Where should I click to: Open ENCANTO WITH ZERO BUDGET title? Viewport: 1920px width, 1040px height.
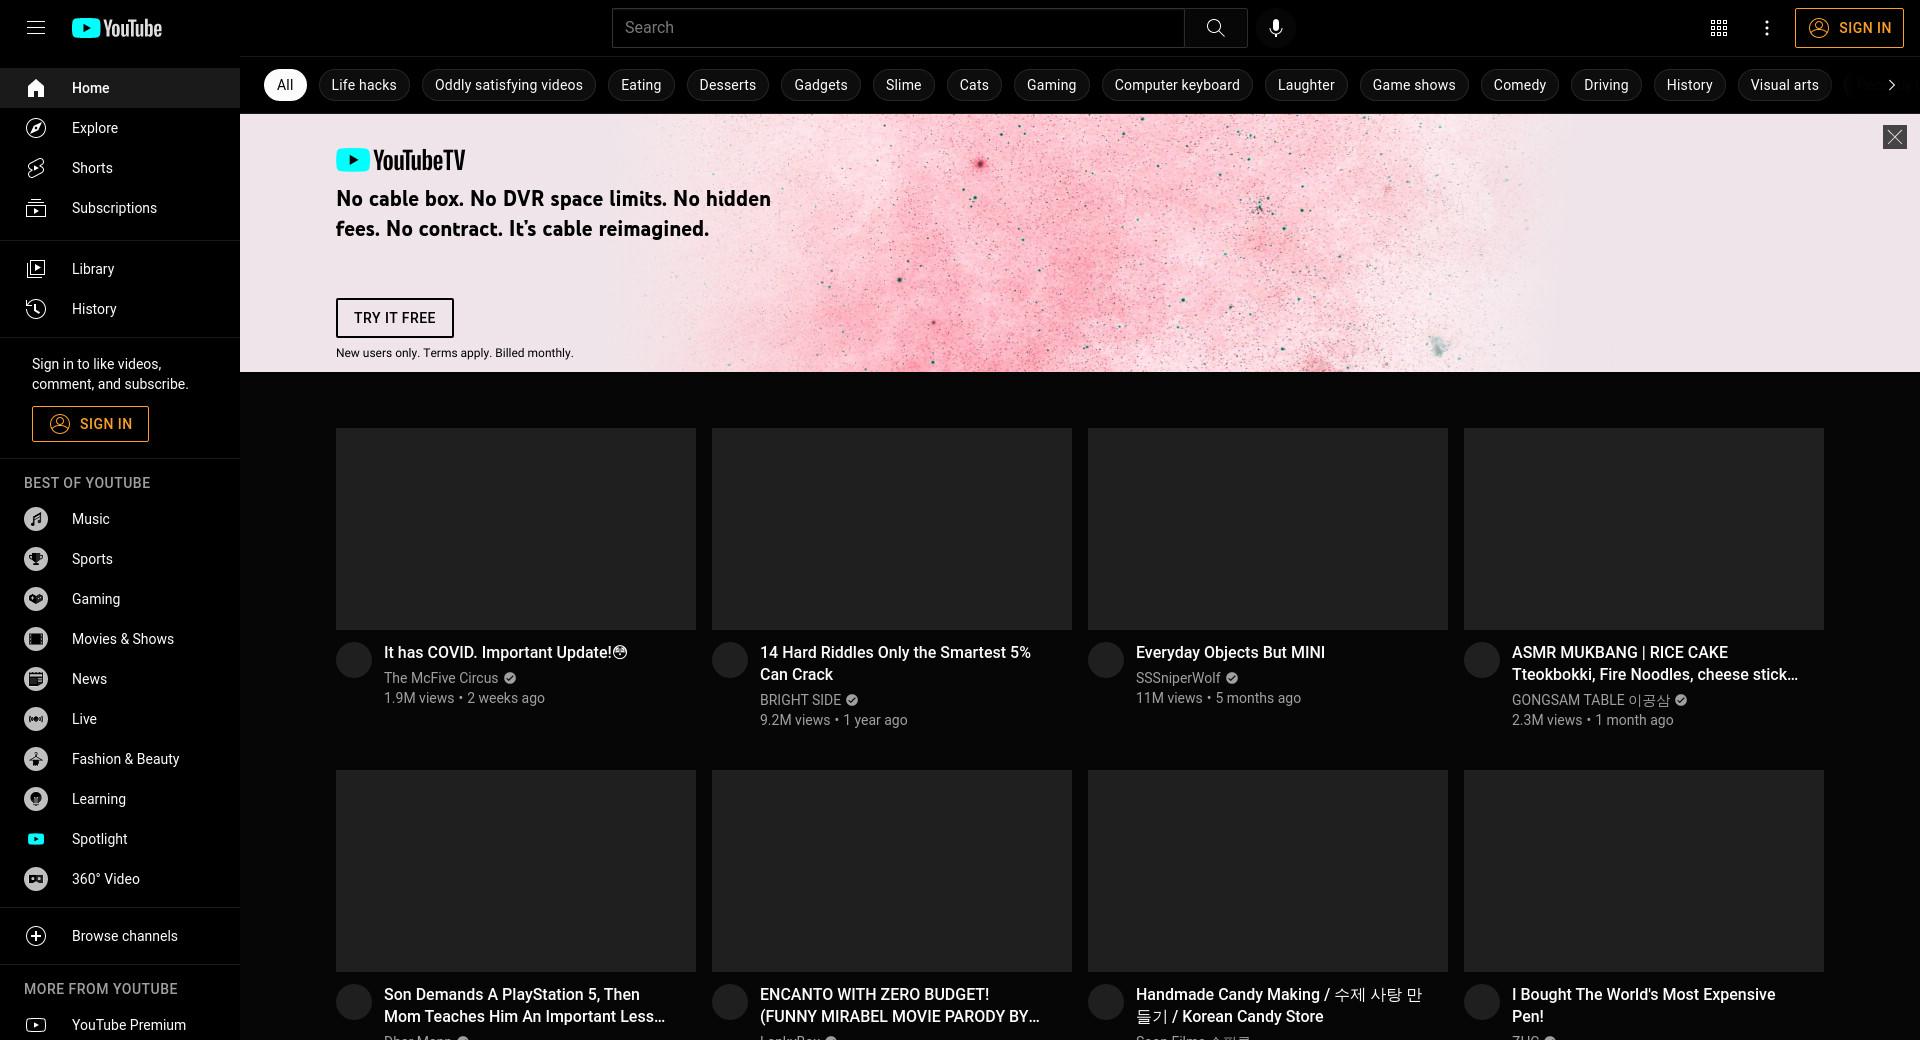coord(900,1005)
